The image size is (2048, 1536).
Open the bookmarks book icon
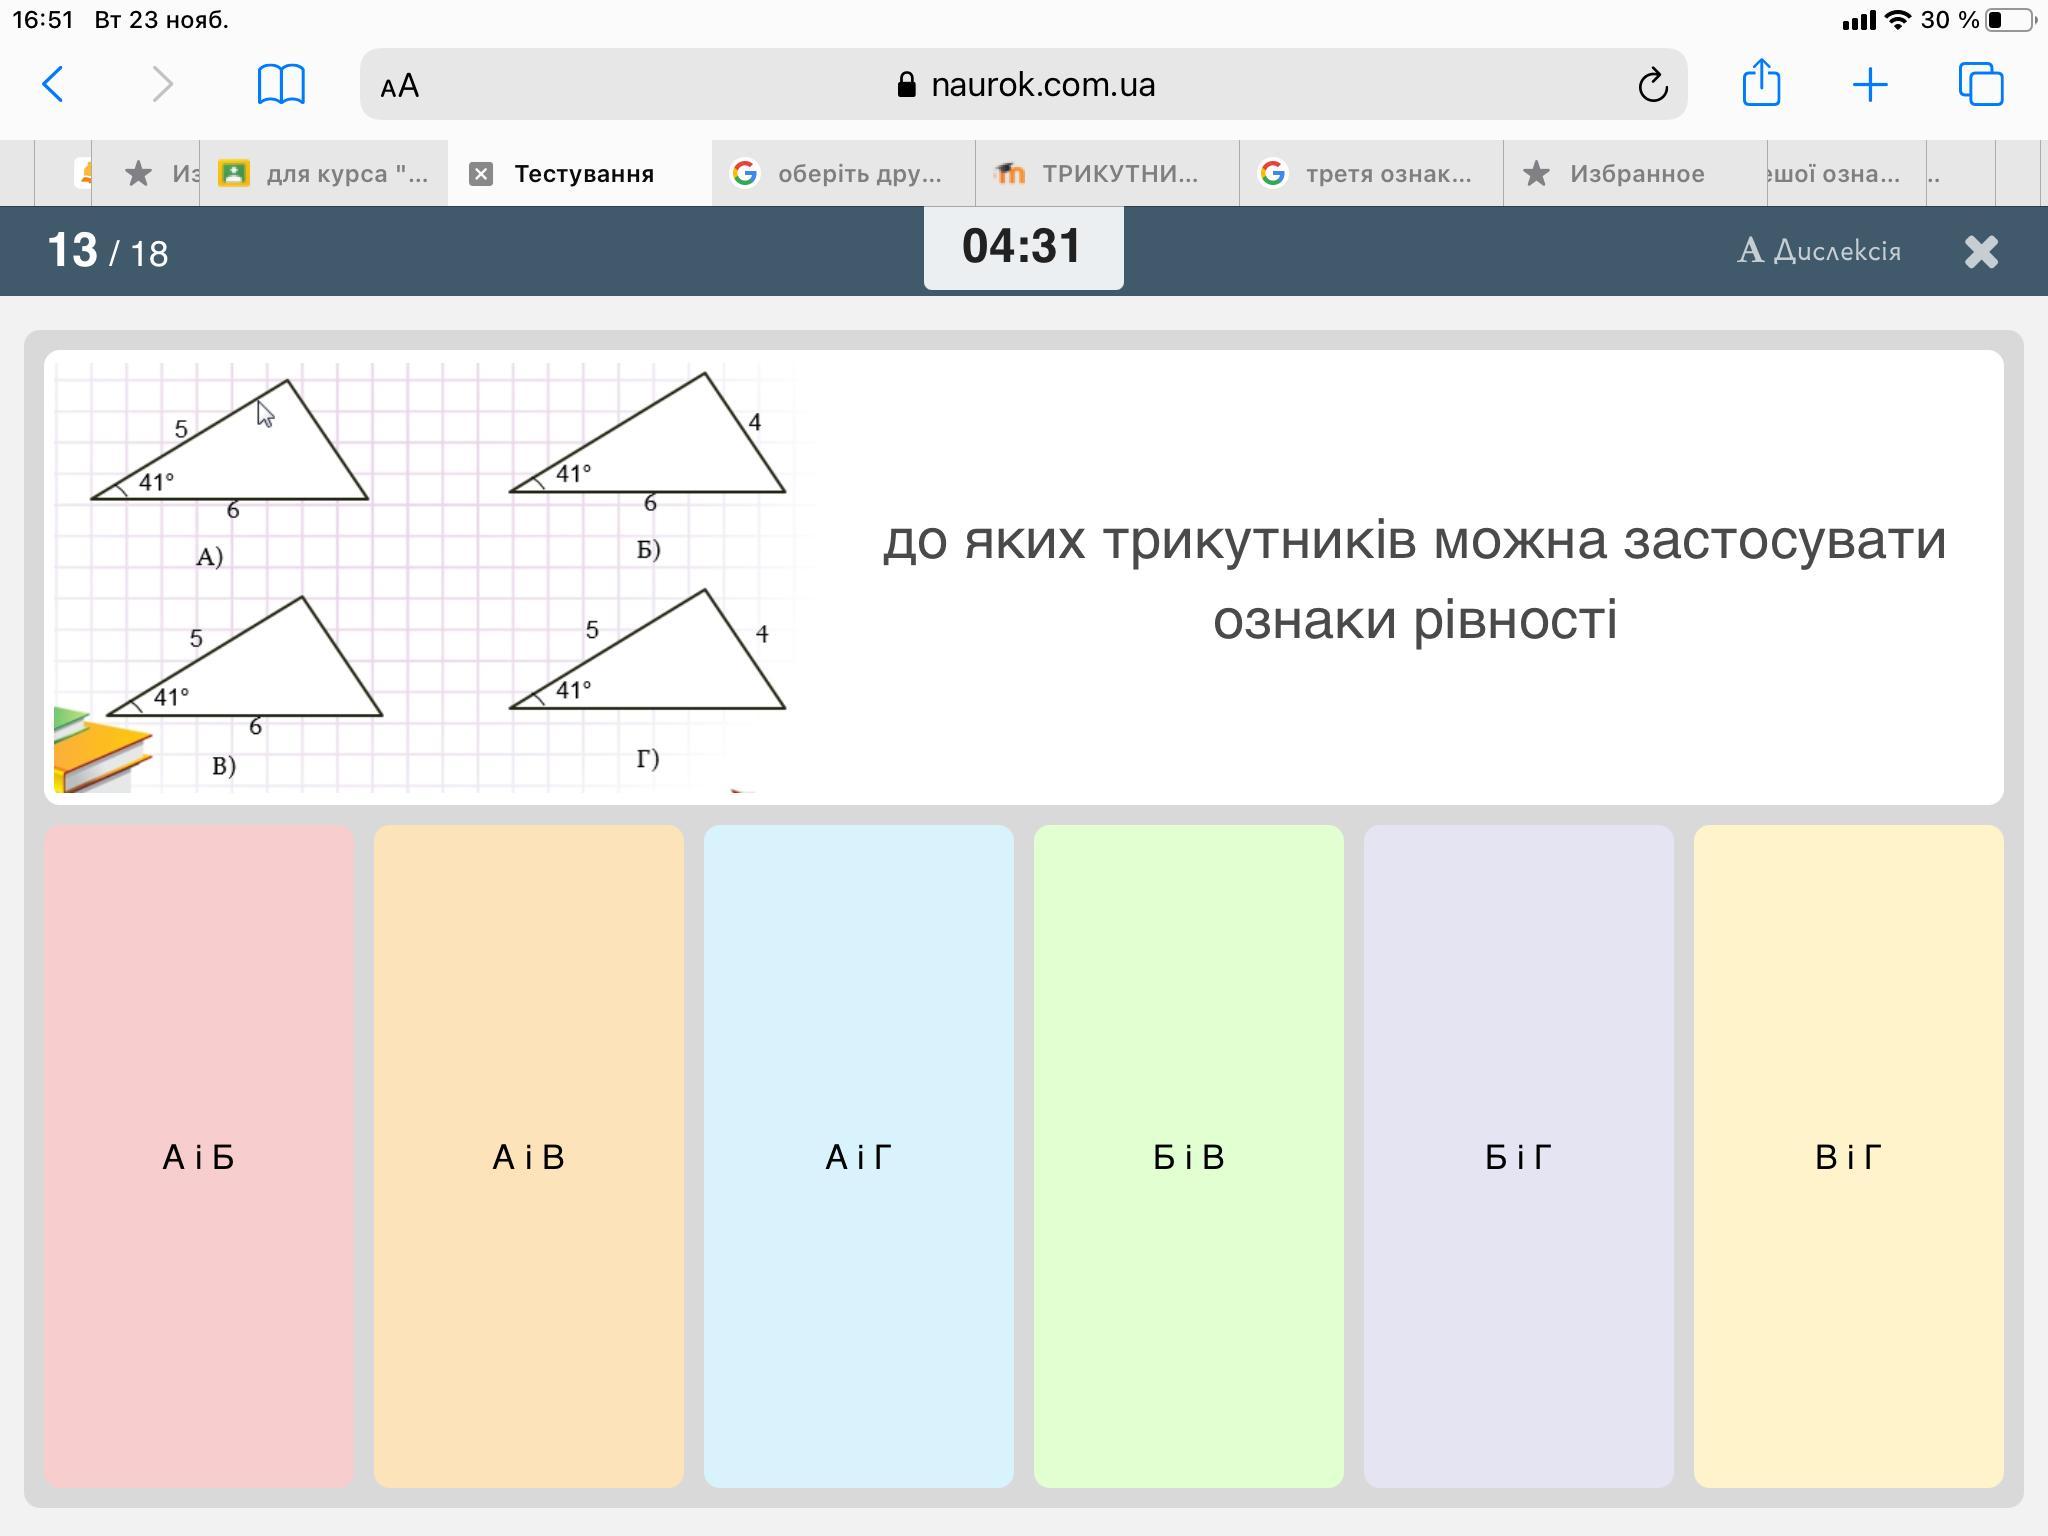[281, 85]
